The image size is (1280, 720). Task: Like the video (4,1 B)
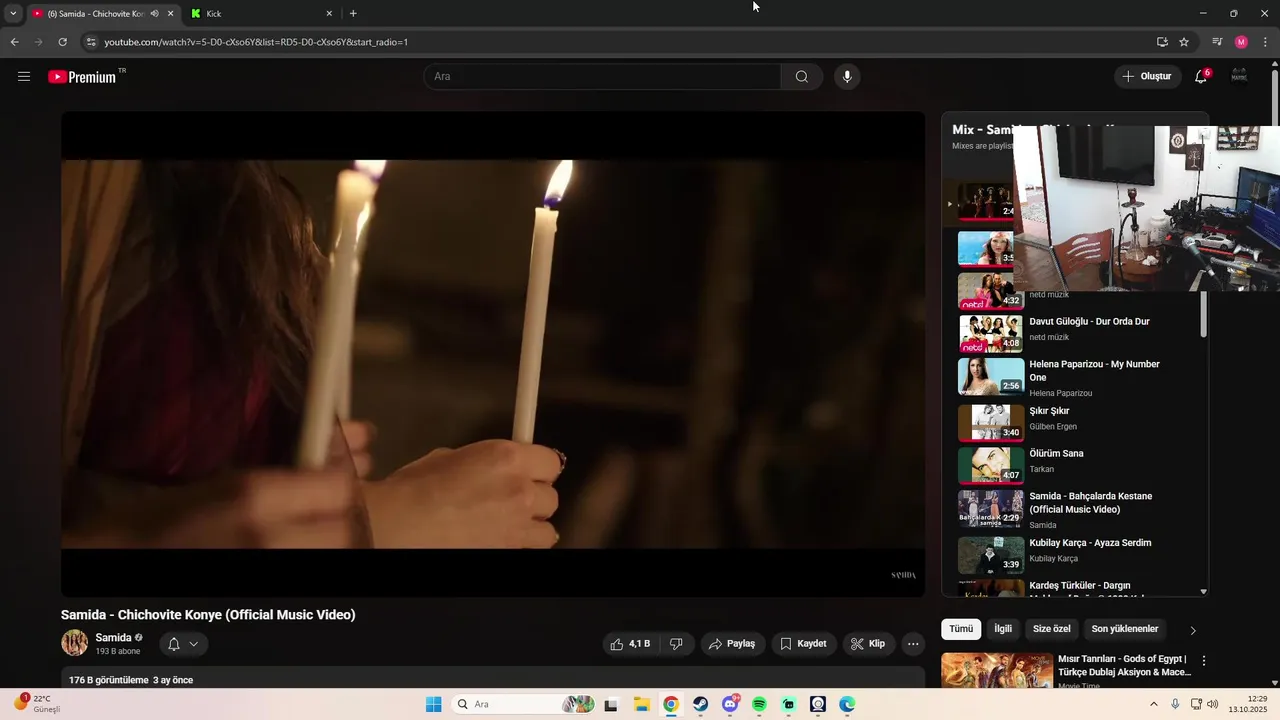tap(630, 644)
